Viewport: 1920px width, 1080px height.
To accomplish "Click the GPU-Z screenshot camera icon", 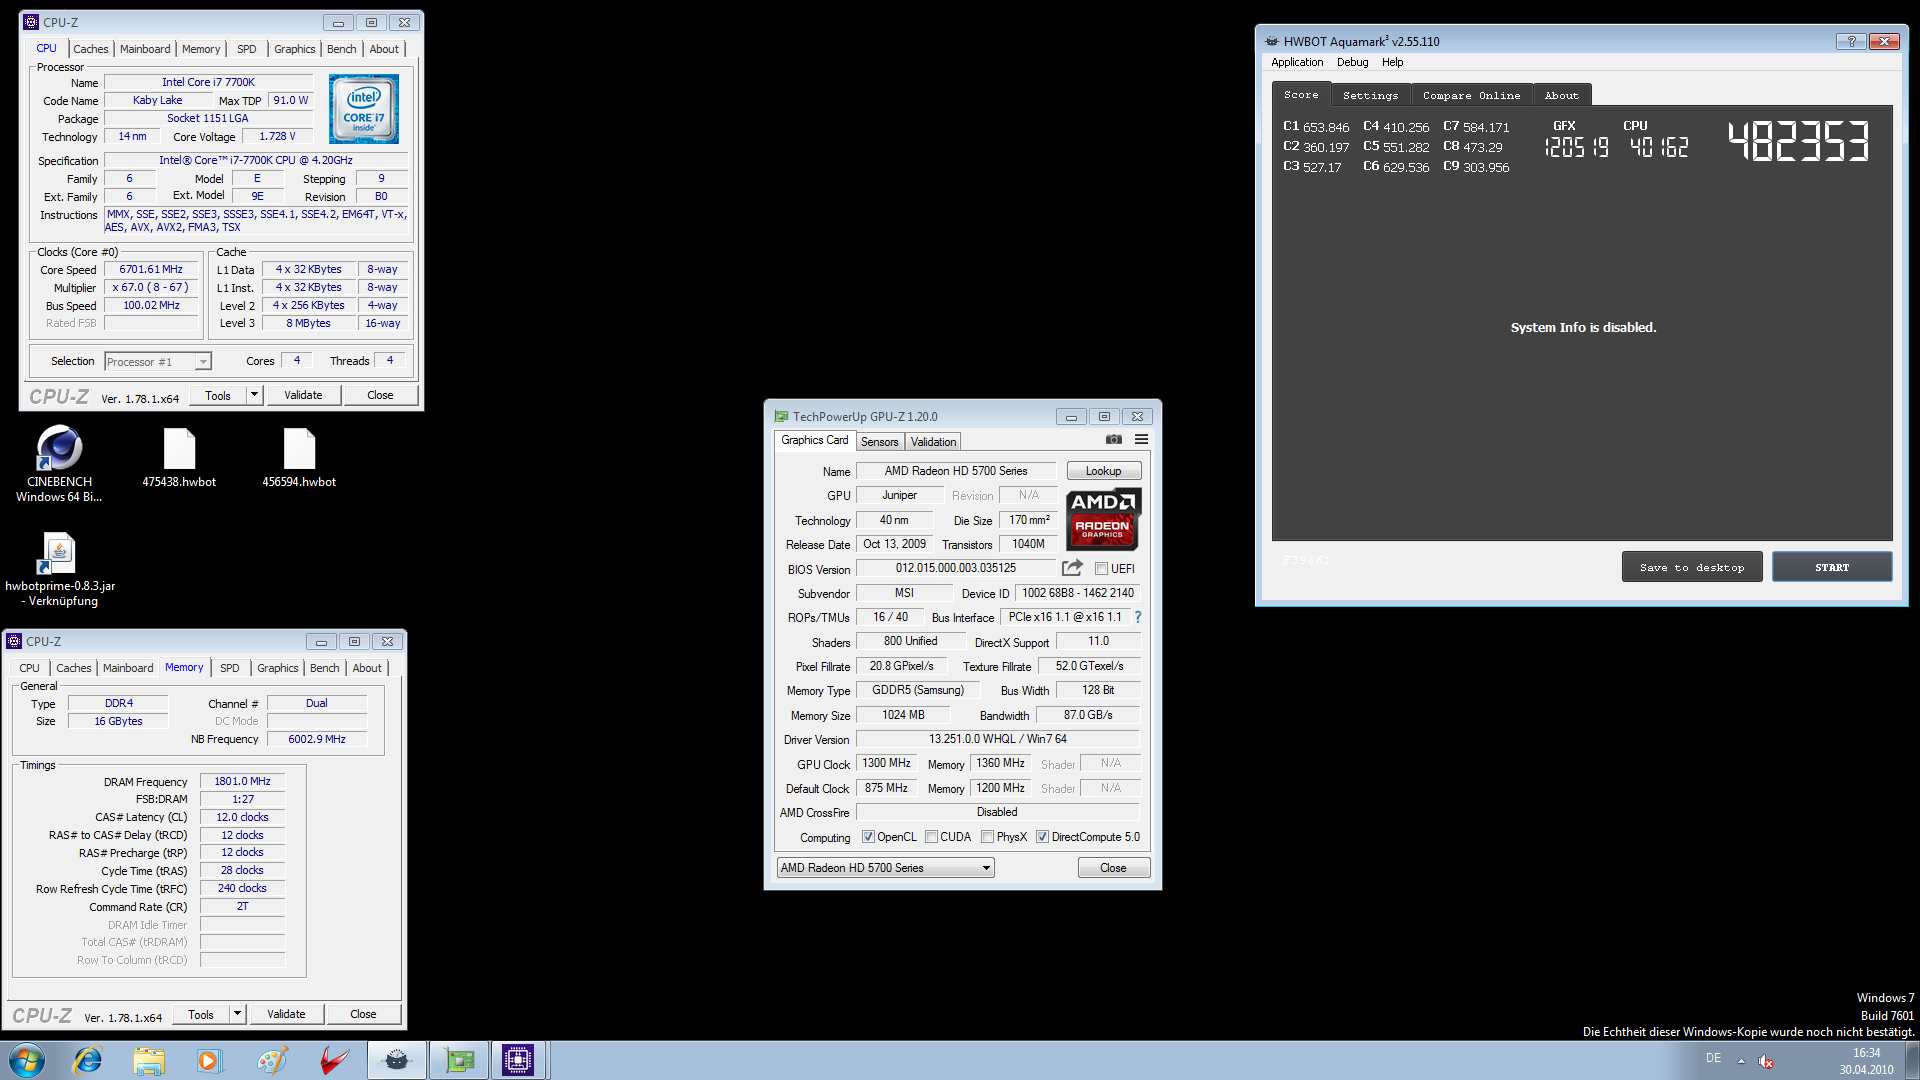I will [x=1114, y=440].
